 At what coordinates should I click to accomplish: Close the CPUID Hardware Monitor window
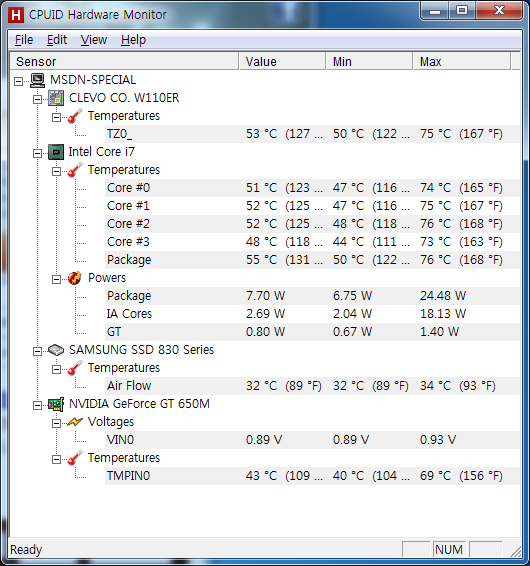(499, 10)
